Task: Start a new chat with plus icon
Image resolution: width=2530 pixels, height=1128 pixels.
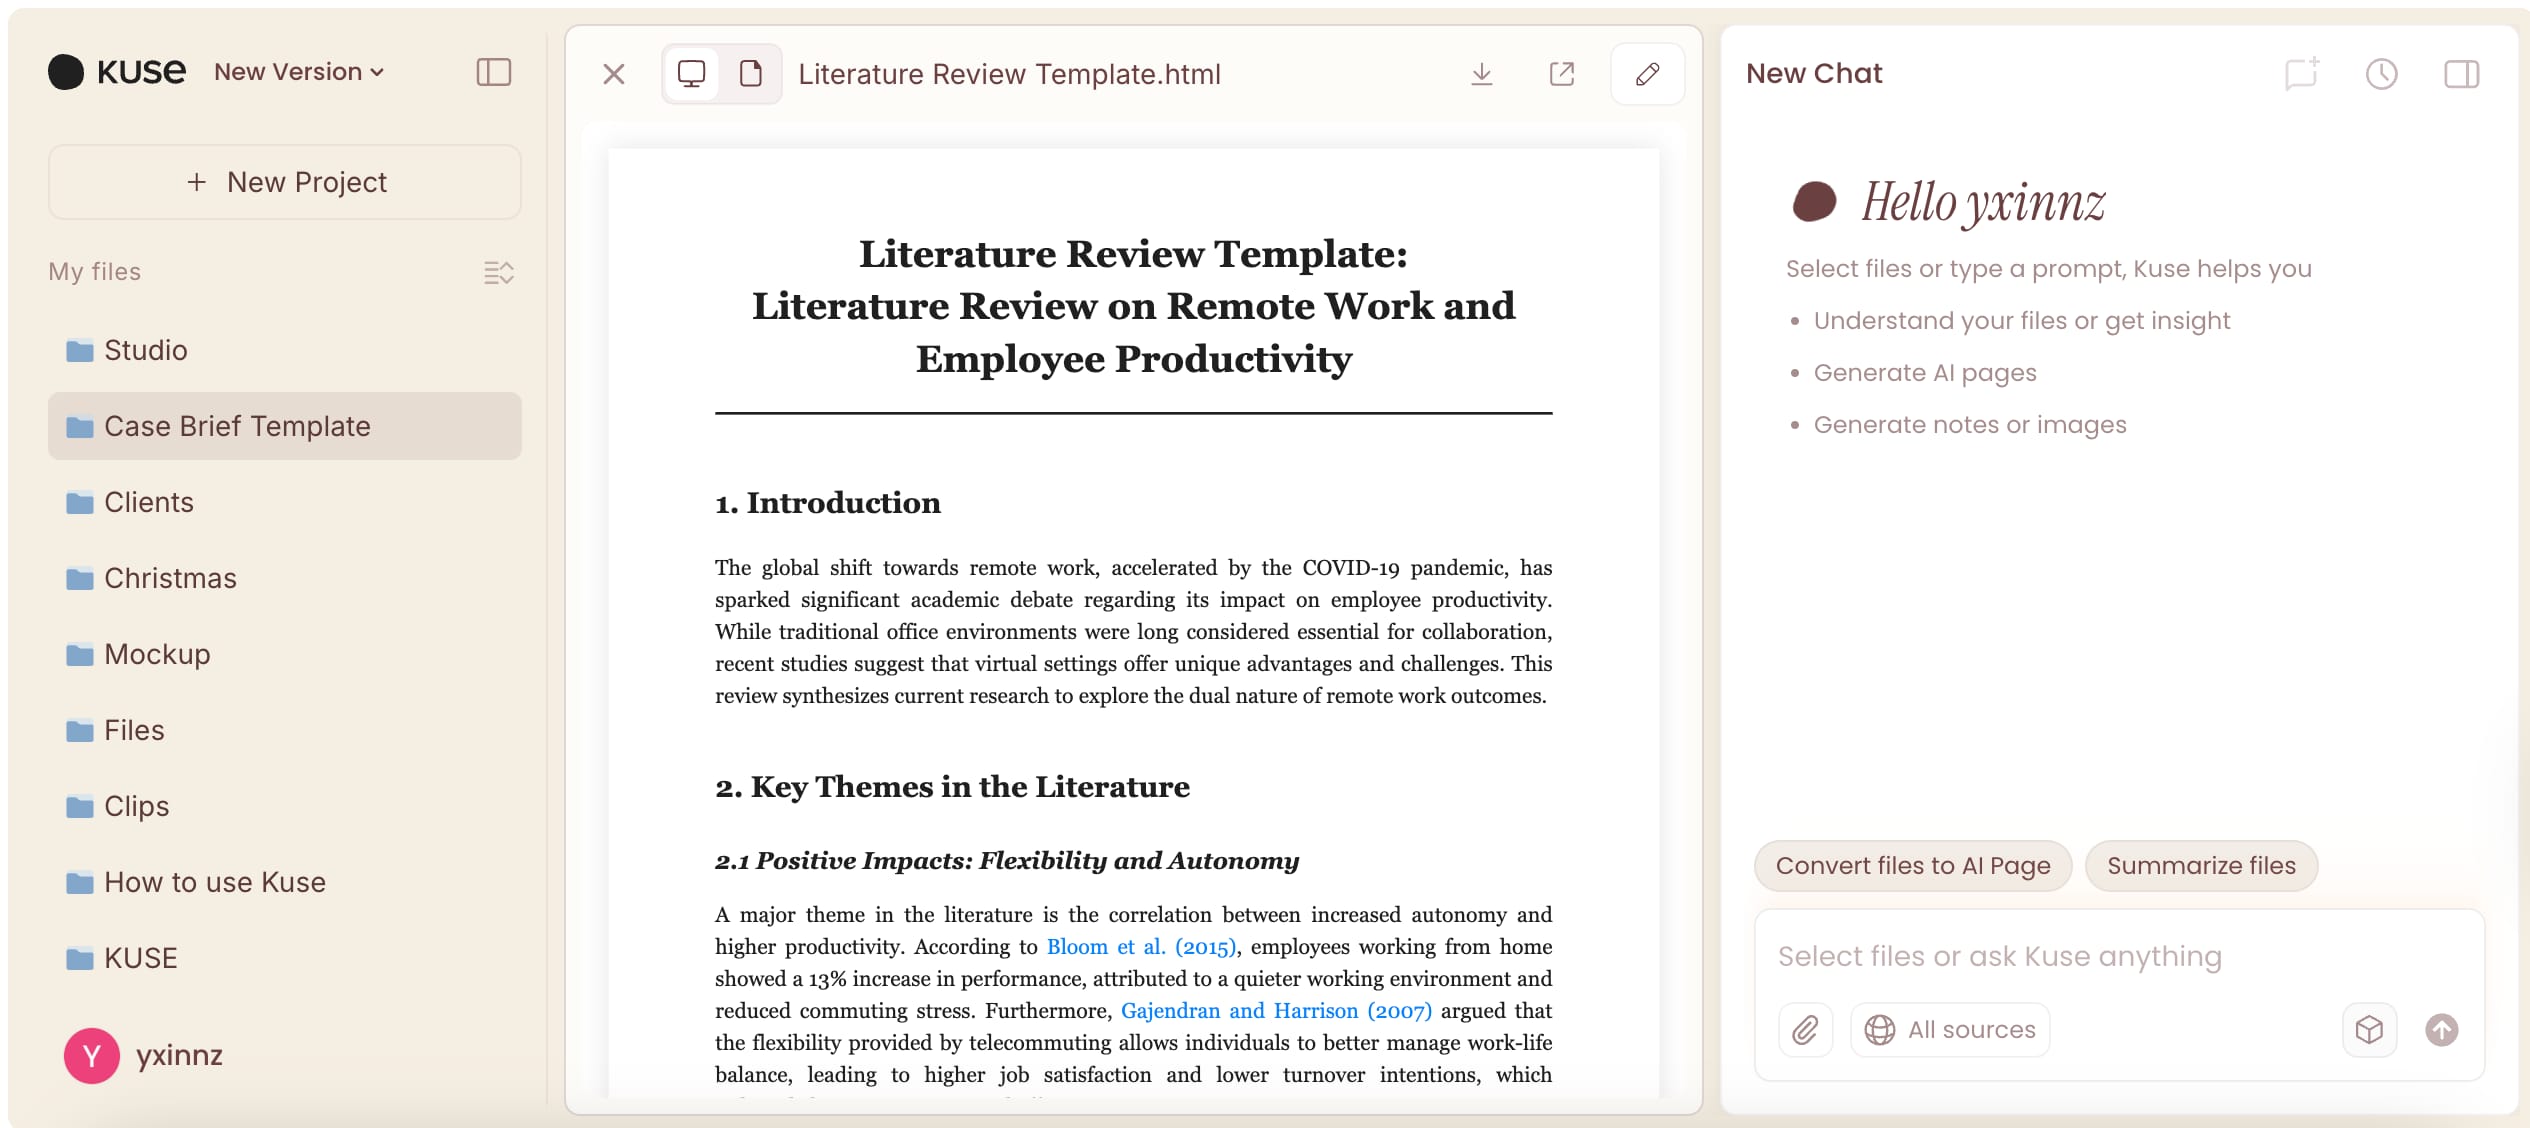Action: pyautogui.click(x=2301, y=74)
